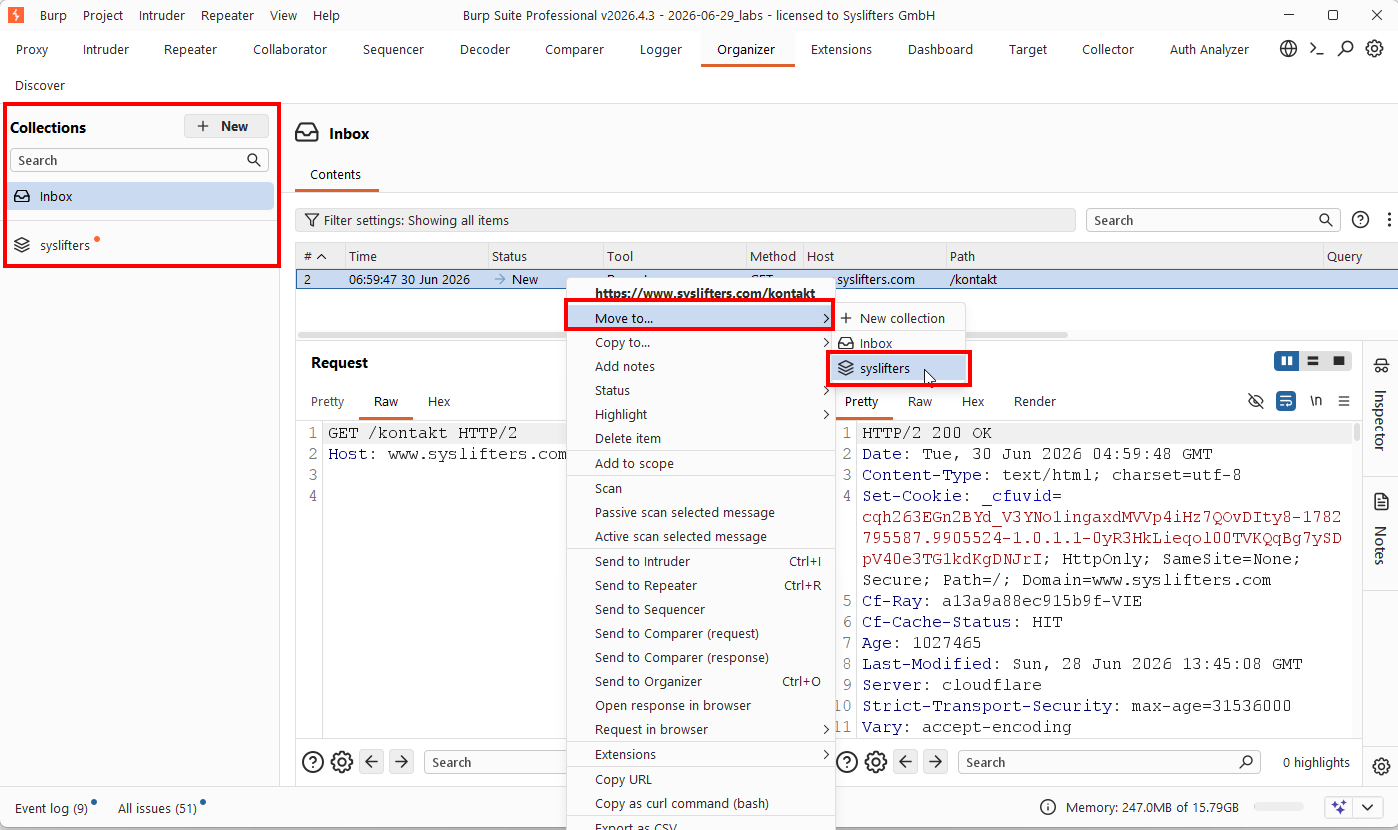The height and width of the screenshot is (830, 1398).
Task: Click the settings gear at bottom right
Action: 1381,766
